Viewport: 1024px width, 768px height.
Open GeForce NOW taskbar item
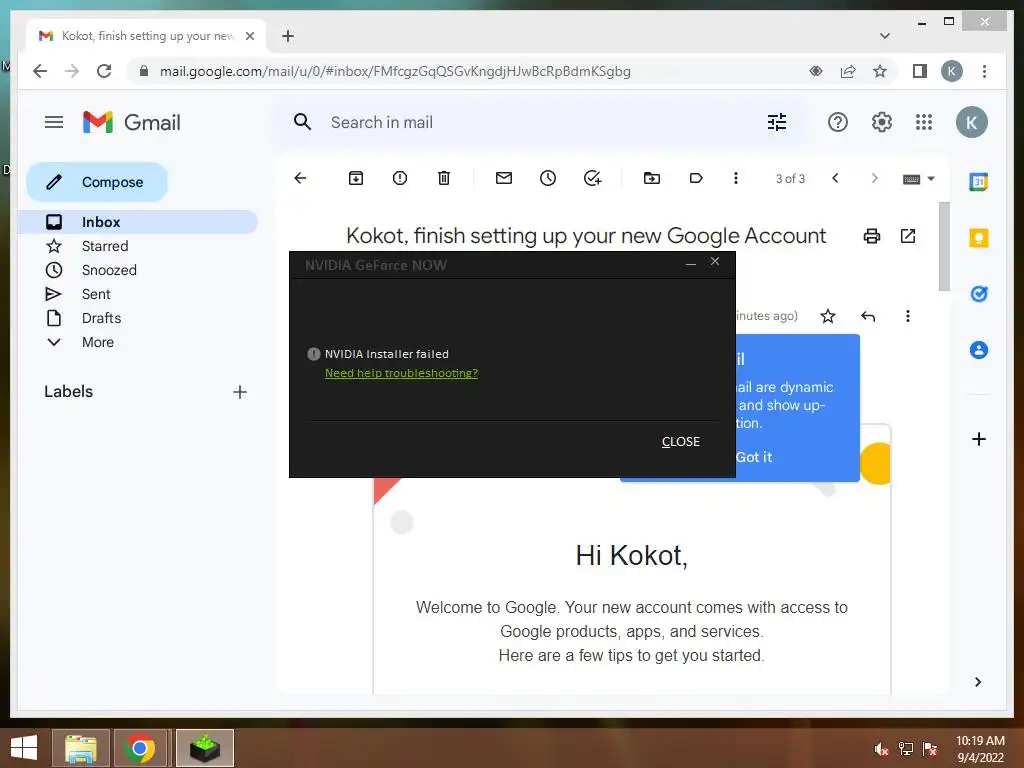coord(204,748)
